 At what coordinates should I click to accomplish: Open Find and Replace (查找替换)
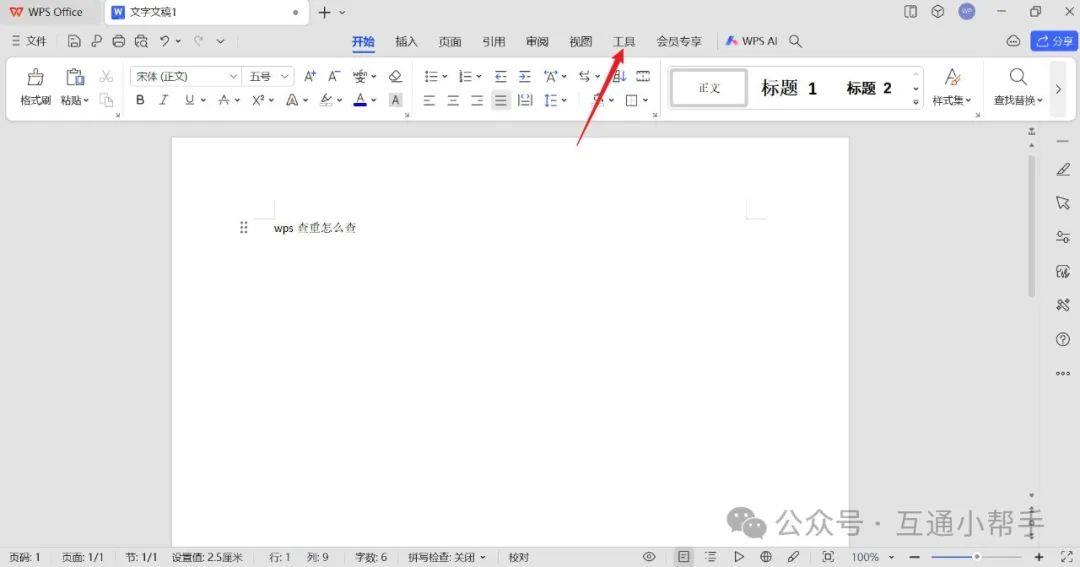[1018, 87]
